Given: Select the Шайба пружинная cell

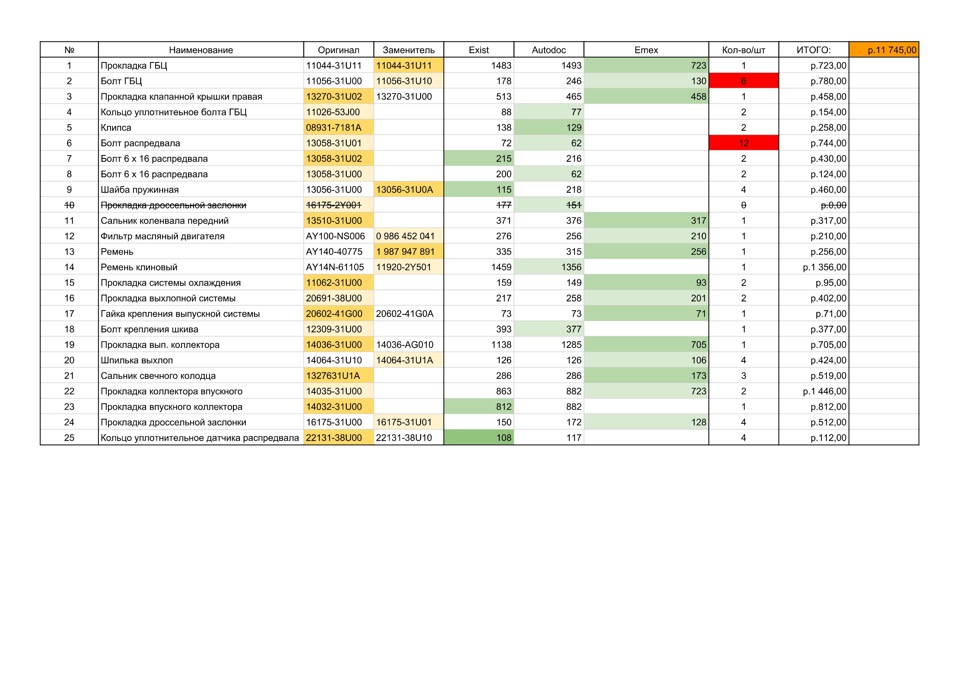Looking at the screenshot, I should pyautogui.click(x=201, y=190).
